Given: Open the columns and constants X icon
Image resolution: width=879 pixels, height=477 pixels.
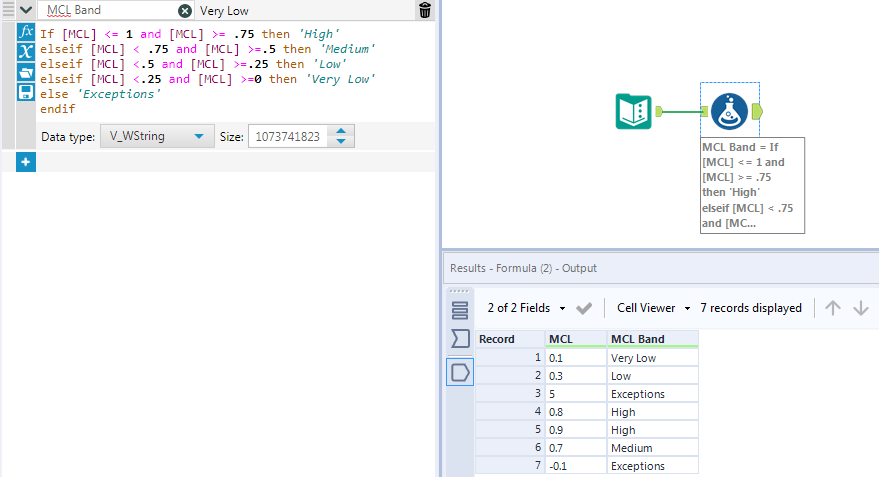Looking at the screenshot, I should [26, 52].
